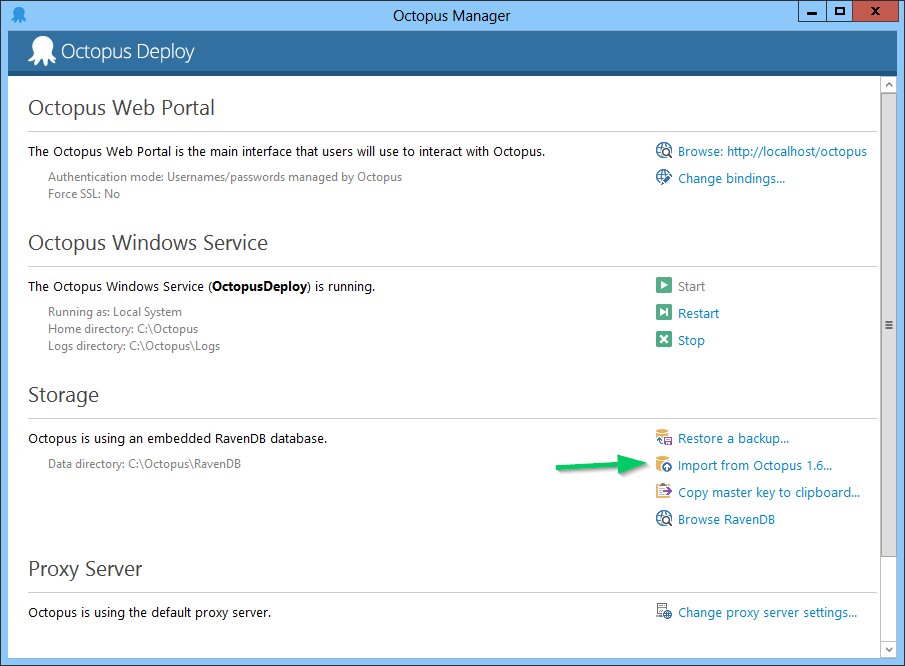Image resolution: width=905 pixels, height=666 pixels.
Task: Open Browse: http://localhost/octopus link
Action: [772, 151]
